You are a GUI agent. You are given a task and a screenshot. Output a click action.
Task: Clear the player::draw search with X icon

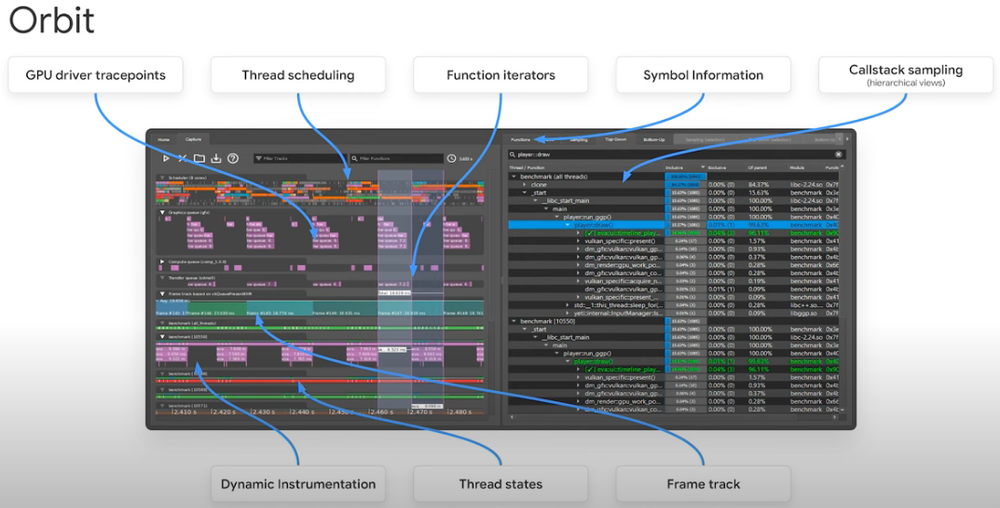(839, 154)
